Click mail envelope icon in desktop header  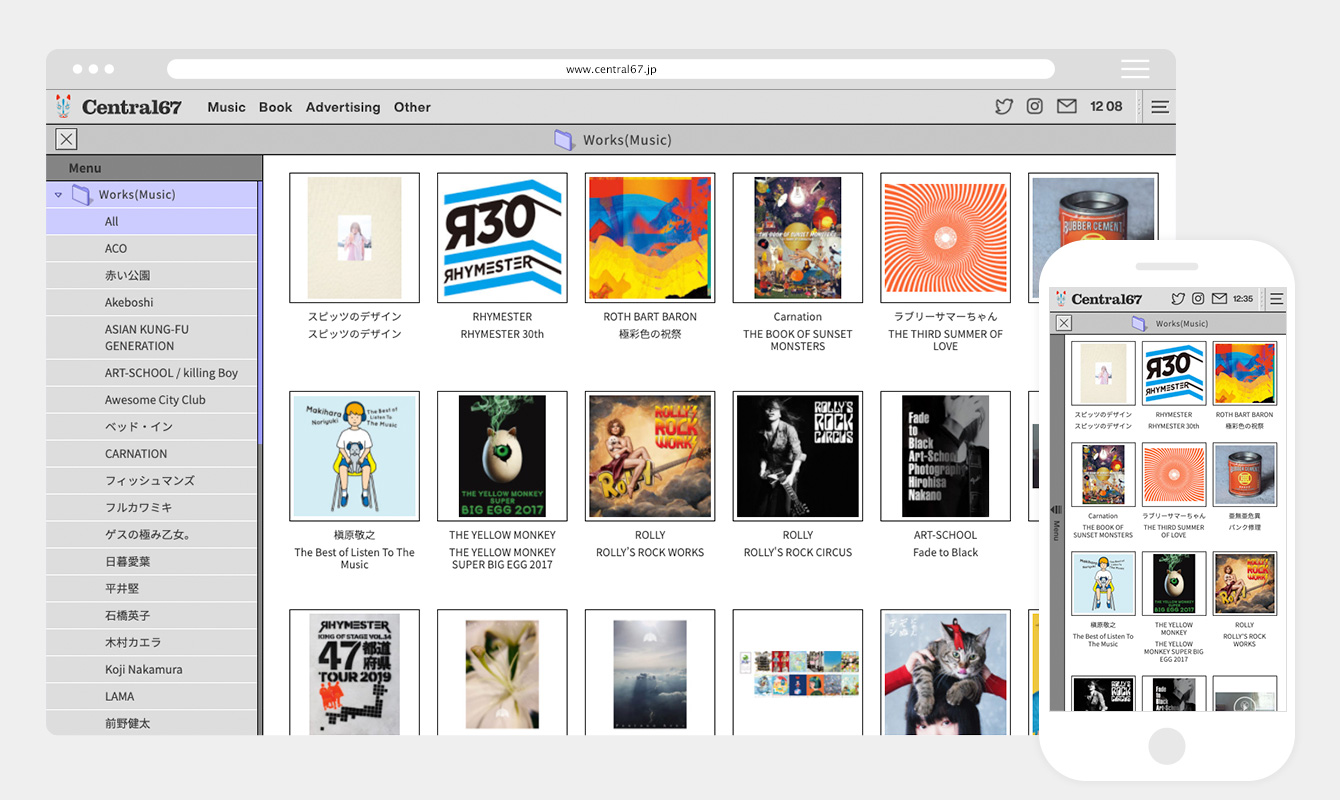(x=1067, y=107)
